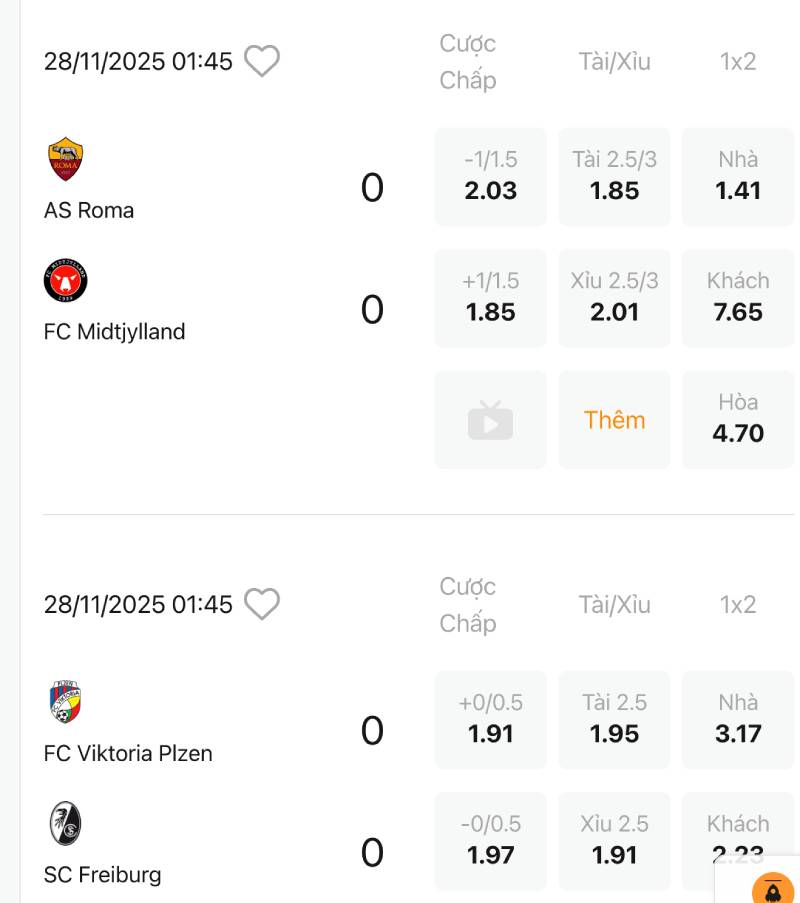The width and height of the screenshot is (800, 903).
Task: Bet on Nhà win at 1.41
Action: click(738, 177)
